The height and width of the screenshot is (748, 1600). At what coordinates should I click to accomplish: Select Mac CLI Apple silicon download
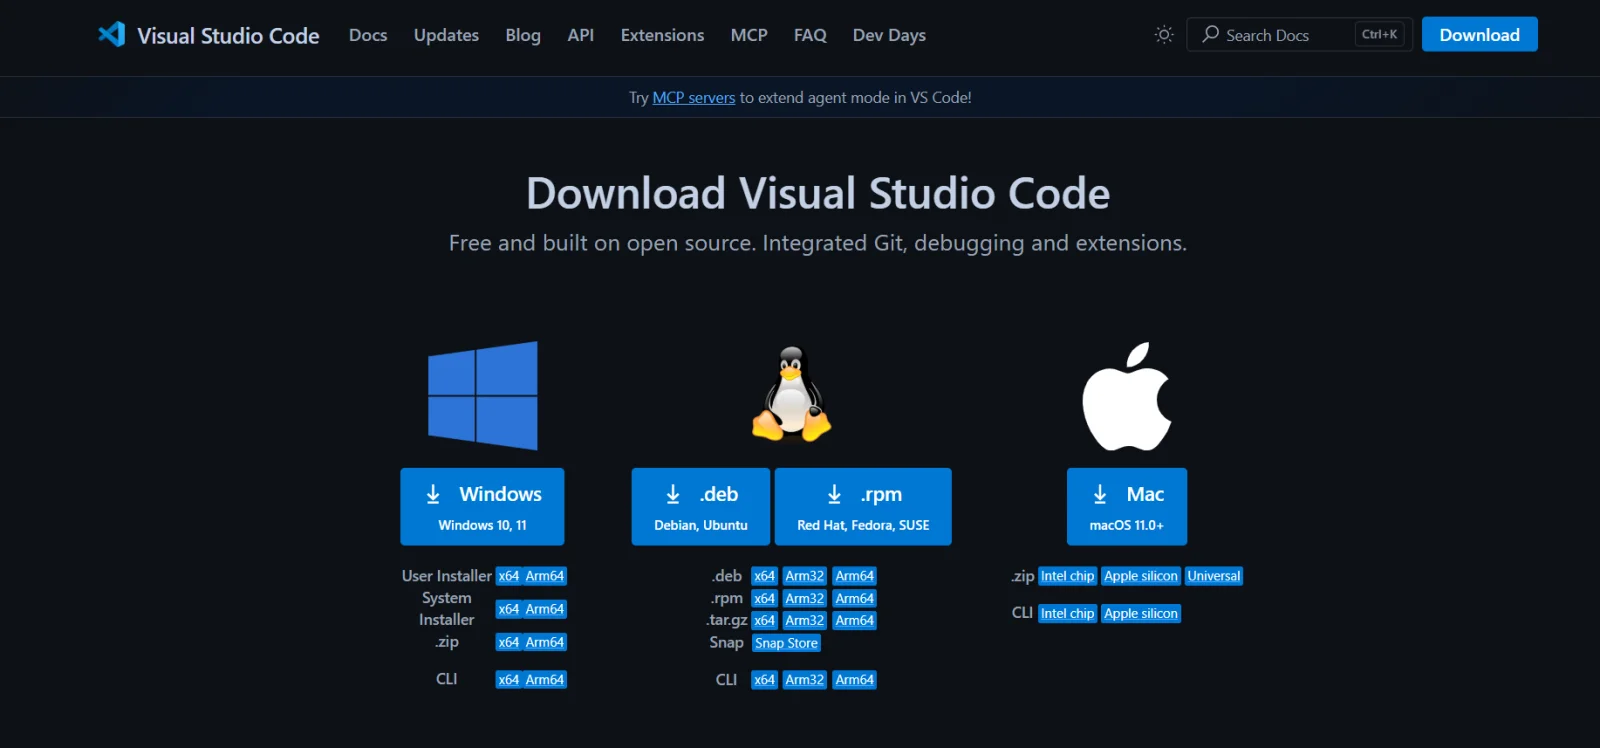pyautogui.click(x=1141, y=614)
